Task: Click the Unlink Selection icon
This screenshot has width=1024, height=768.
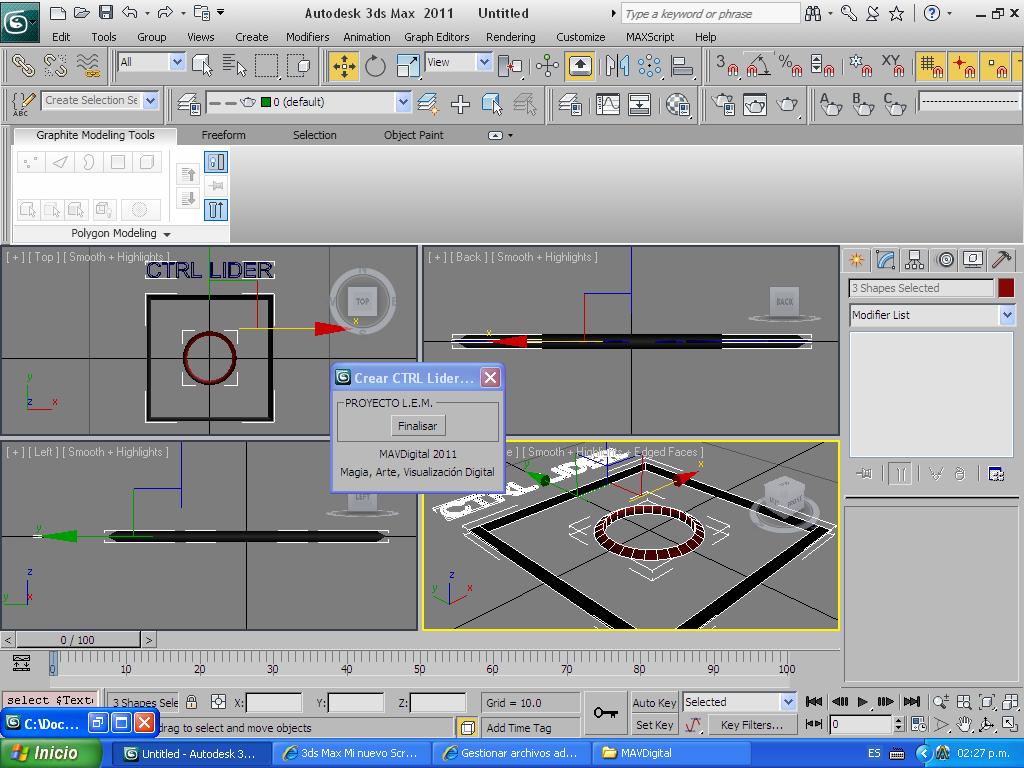Action: (x=56, y=65)
